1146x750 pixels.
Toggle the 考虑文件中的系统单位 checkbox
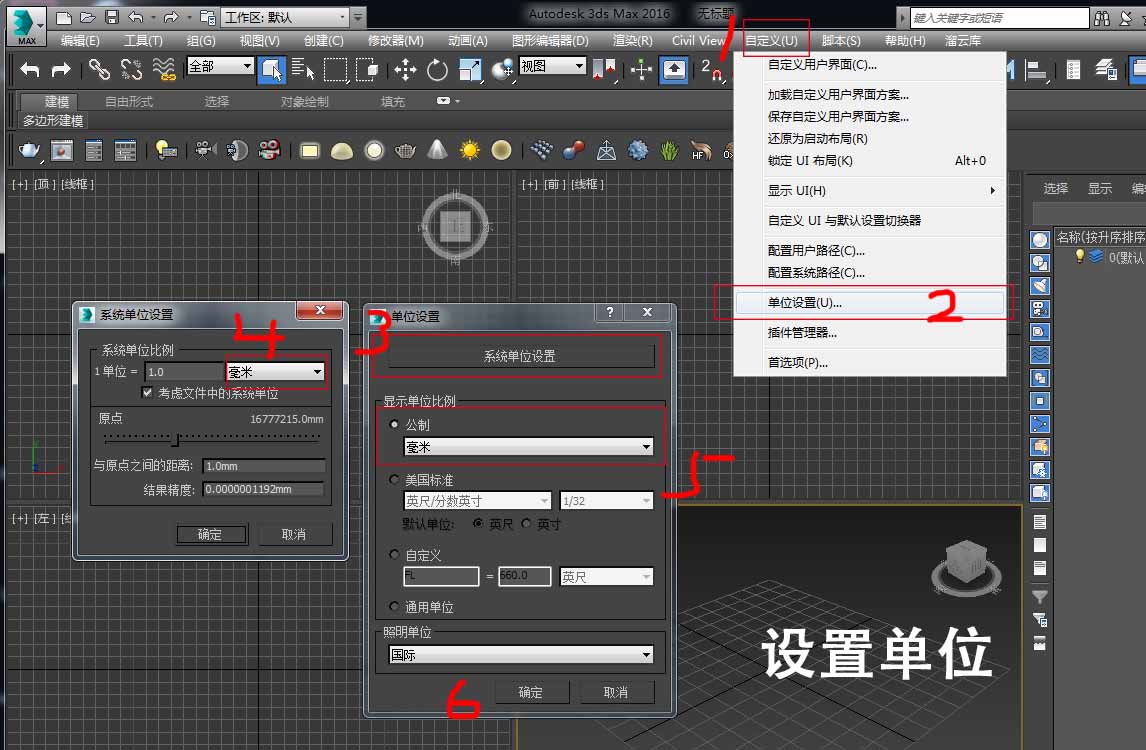tap(148, 393)
